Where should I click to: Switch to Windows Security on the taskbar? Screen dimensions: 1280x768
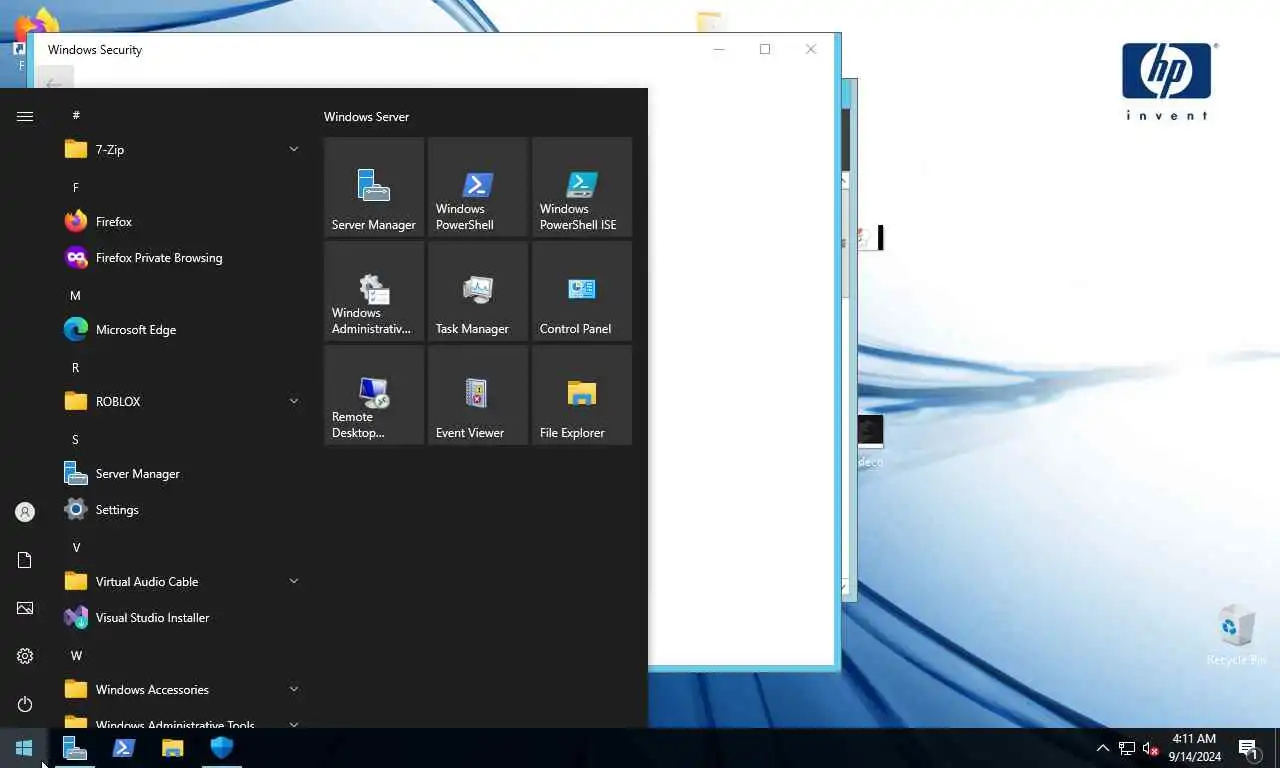coord(222,748)
